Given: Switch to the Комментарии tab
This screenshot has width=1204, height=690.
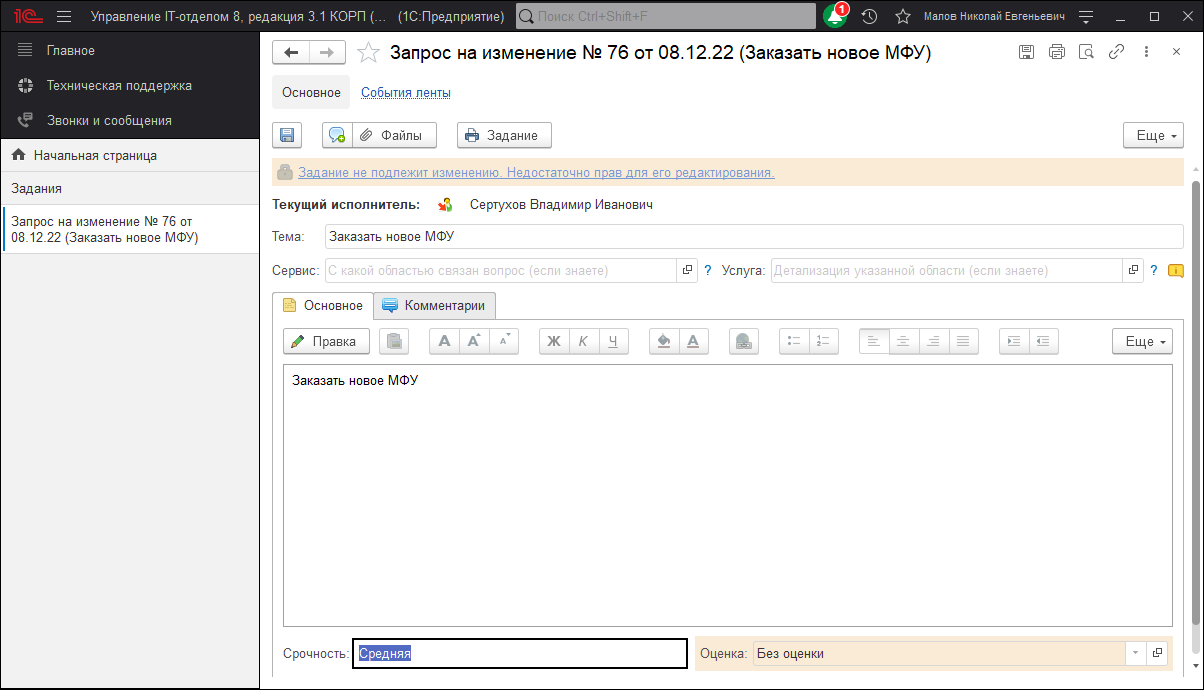Looking at the screenshot, I should click(434, 305).
